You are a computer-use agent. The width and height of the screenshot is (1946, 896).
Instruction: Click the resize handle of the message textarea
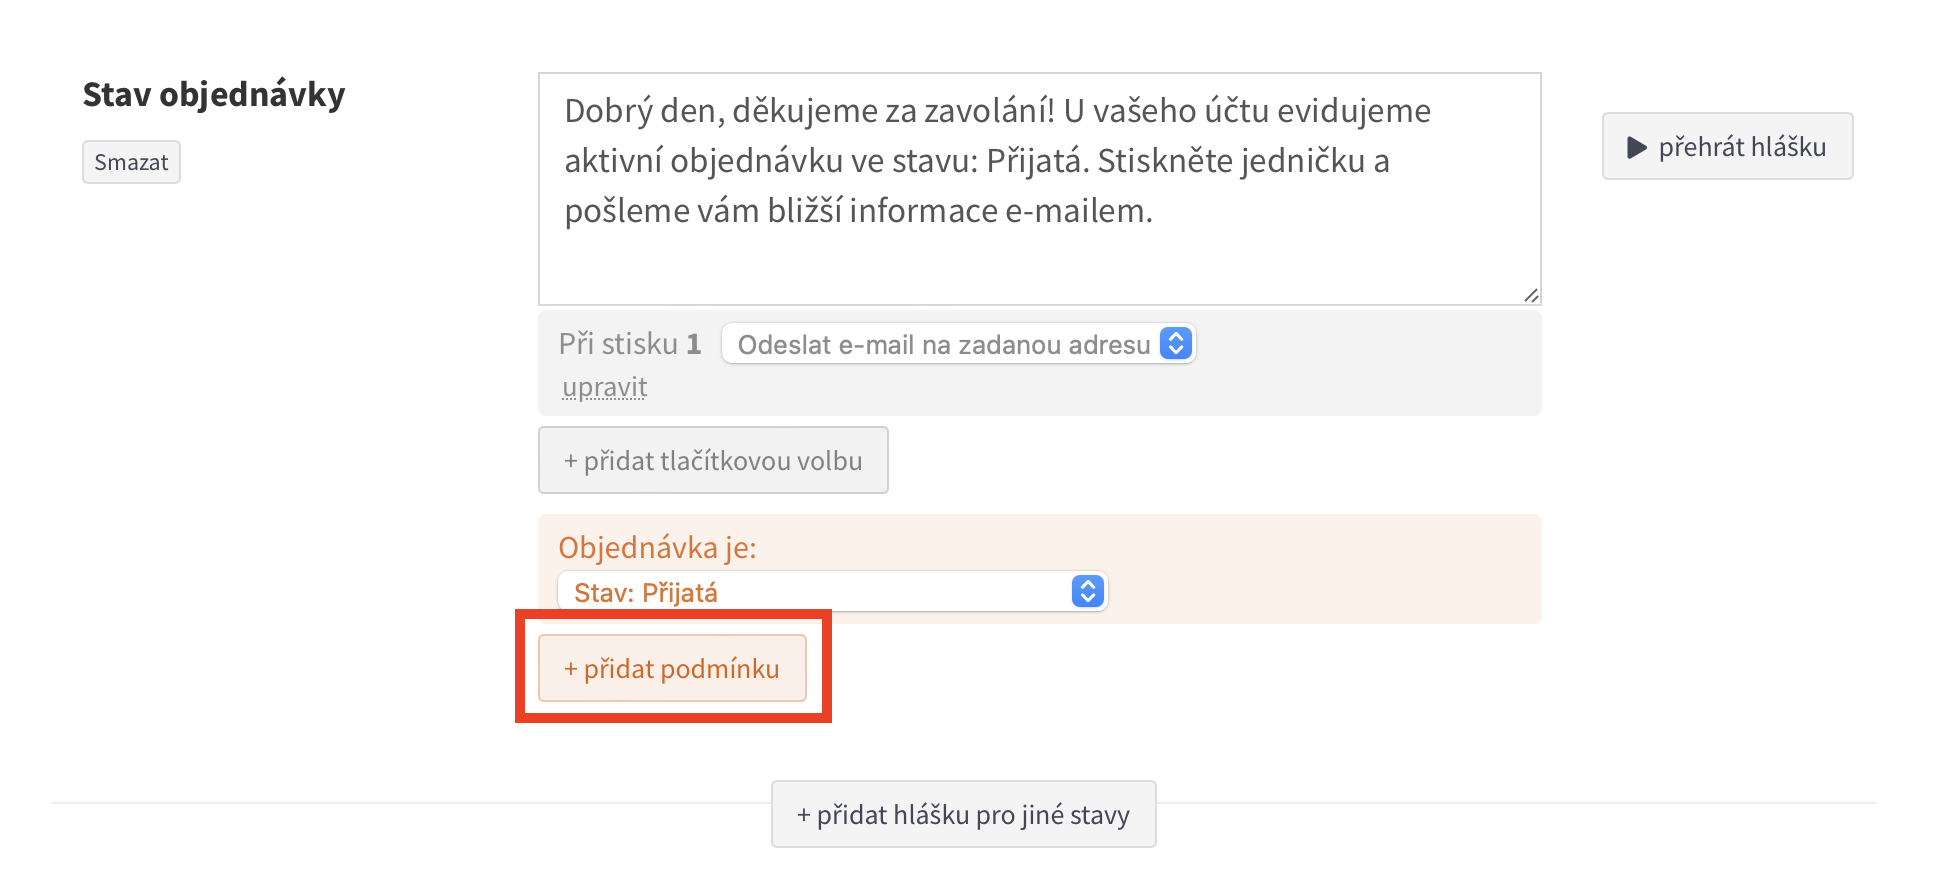click(x=1531, y=295)
